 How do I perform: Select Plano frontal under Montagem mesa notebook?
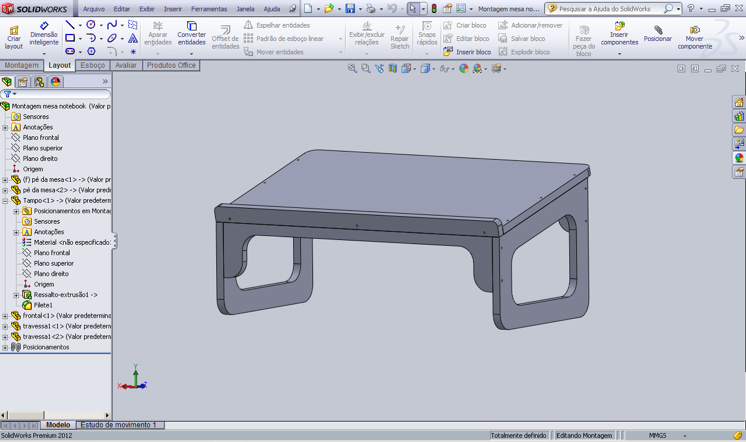coord(41,138)
